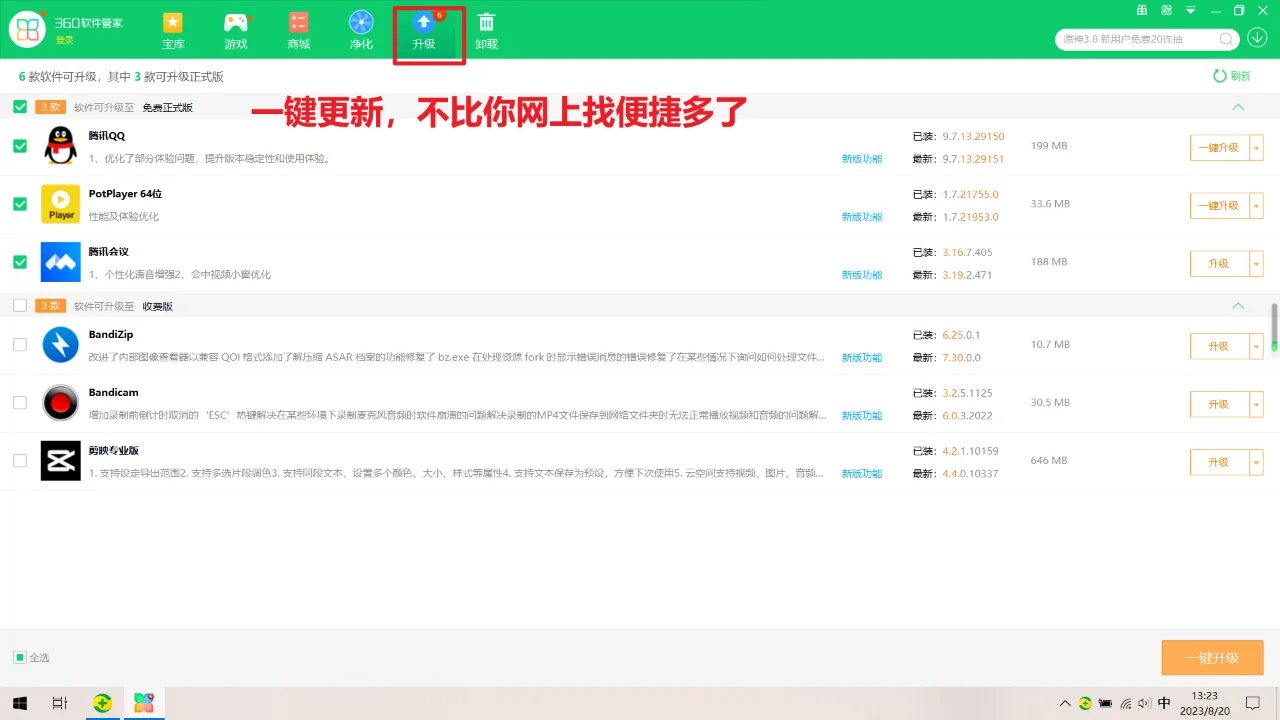Open 新版功能 link for BandiZip
1280x720 pixels.
(x=862, y=358)
